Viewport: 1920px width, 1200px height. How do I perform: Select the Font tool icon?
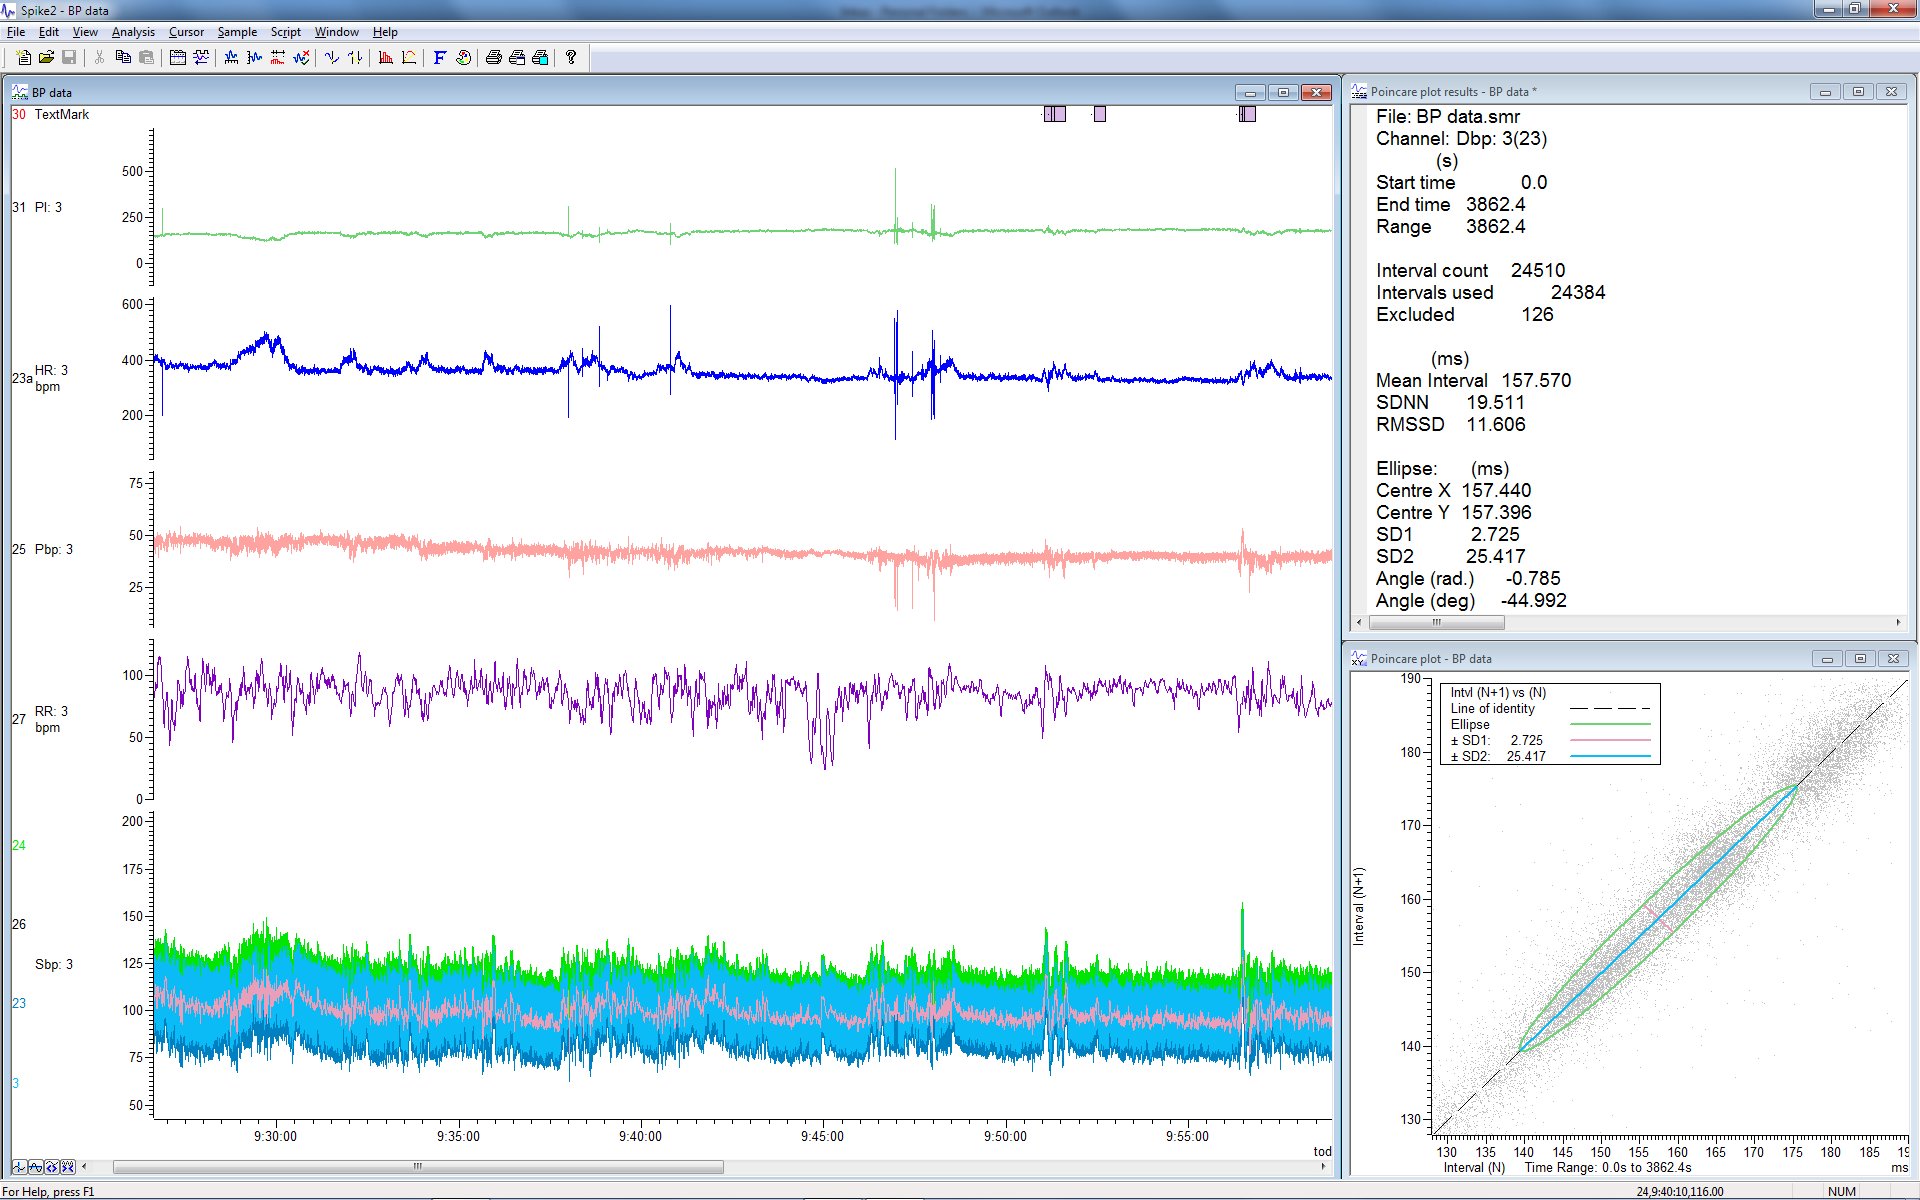[438, 57]
